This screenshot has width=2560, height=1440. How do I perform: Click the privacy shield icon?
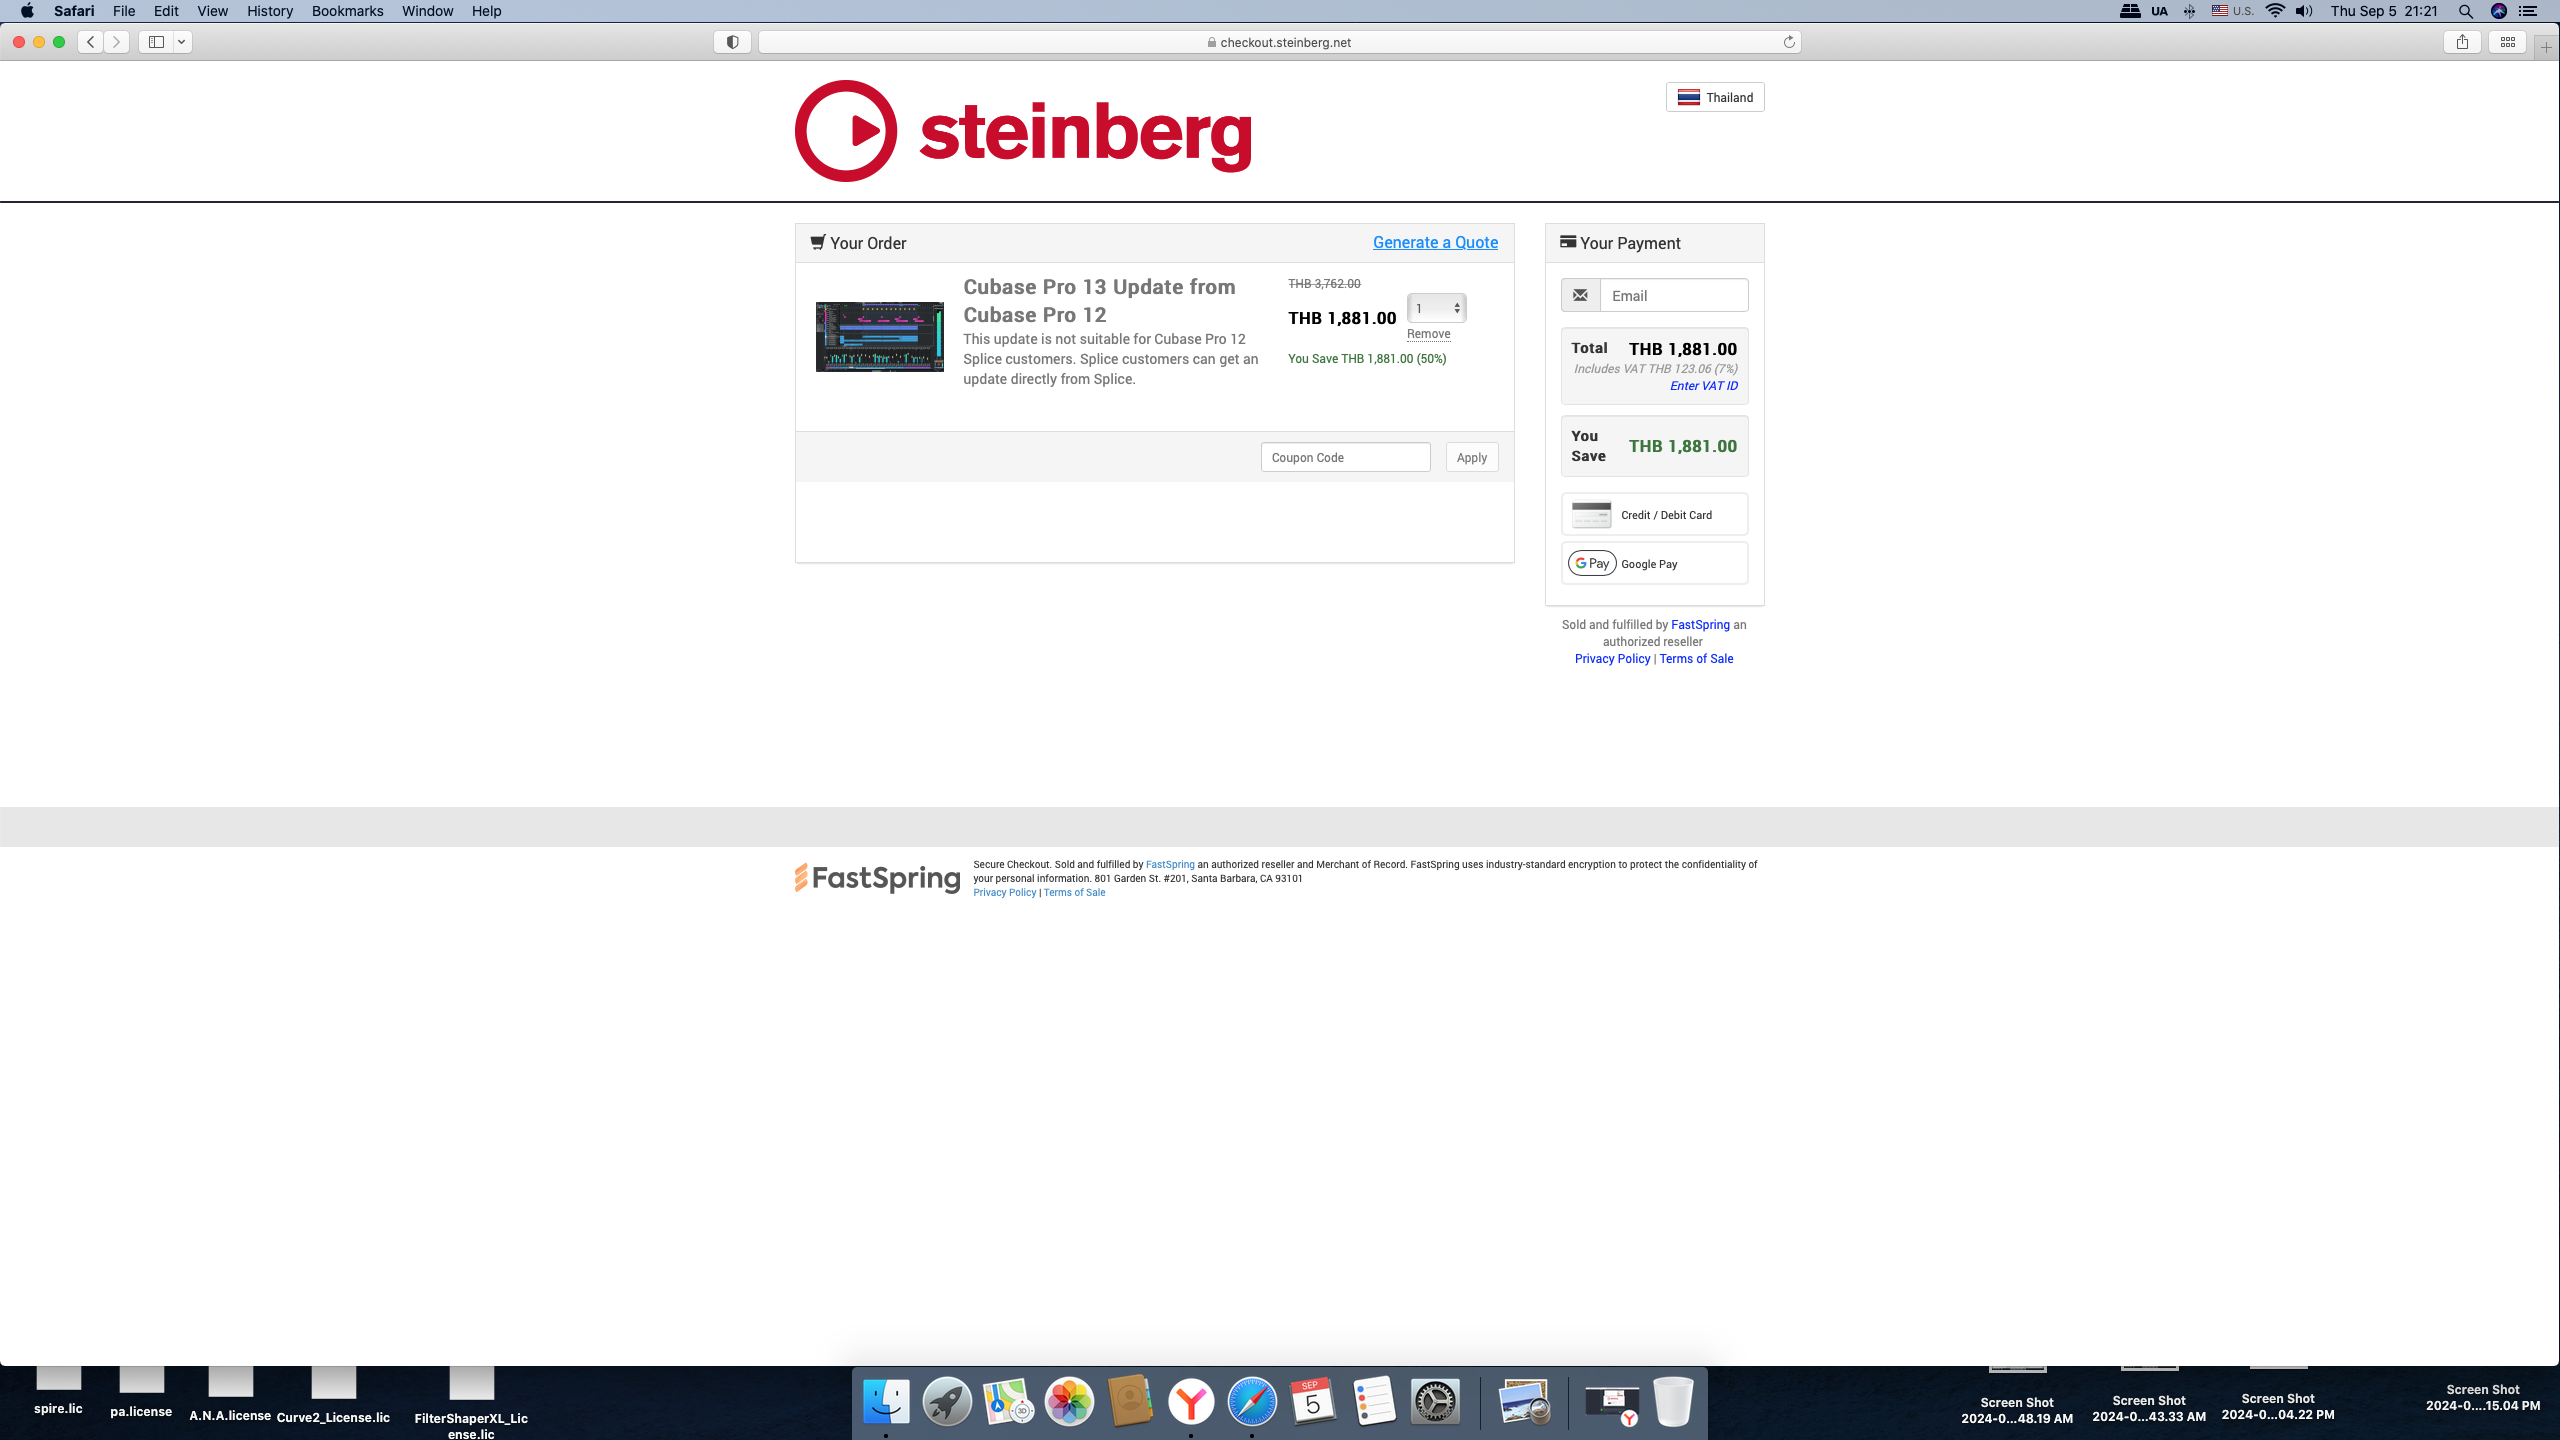[x=732, y=42]
